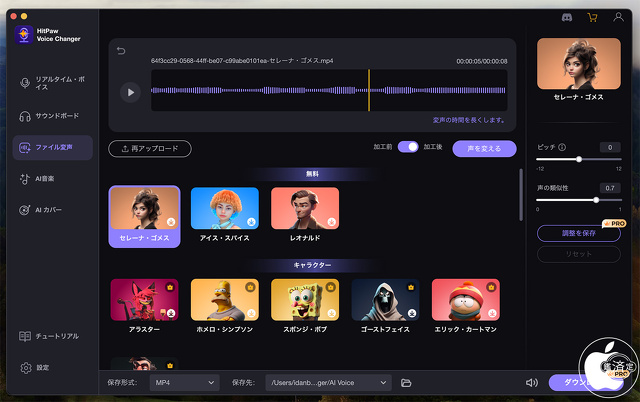This screenshot has height=402, width=640.
Task: Play the uploaded audio clip
Action: pos(130,92)
